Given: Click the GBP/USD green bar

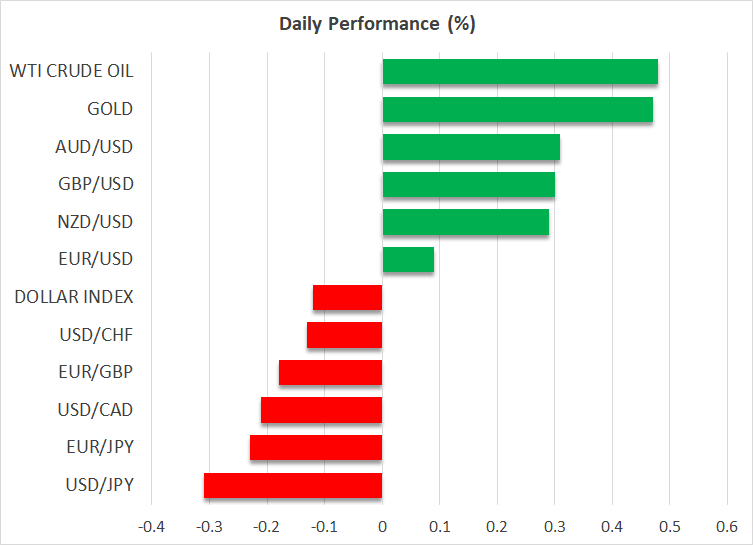Looking at the screenshot, I should 468,185.
